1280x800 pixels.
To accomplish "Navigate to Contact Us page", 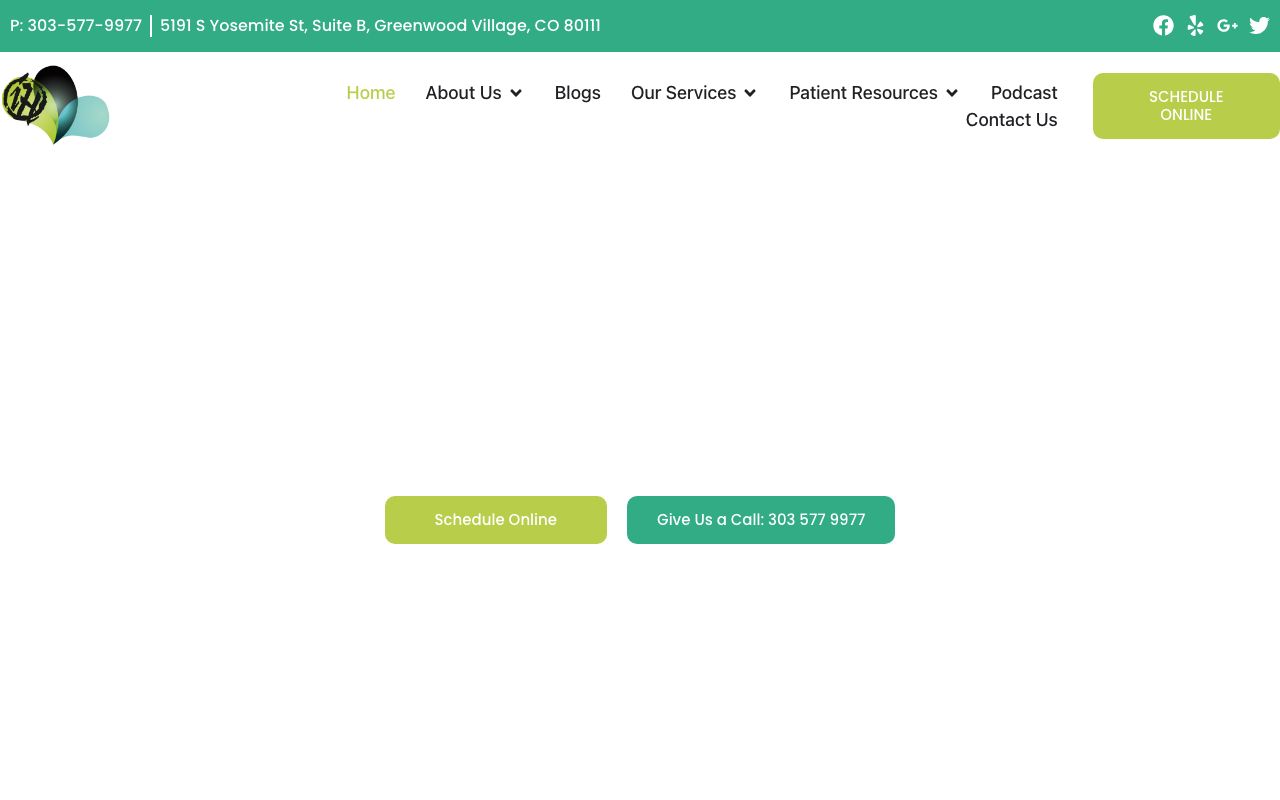I will tap(1011, 120).
